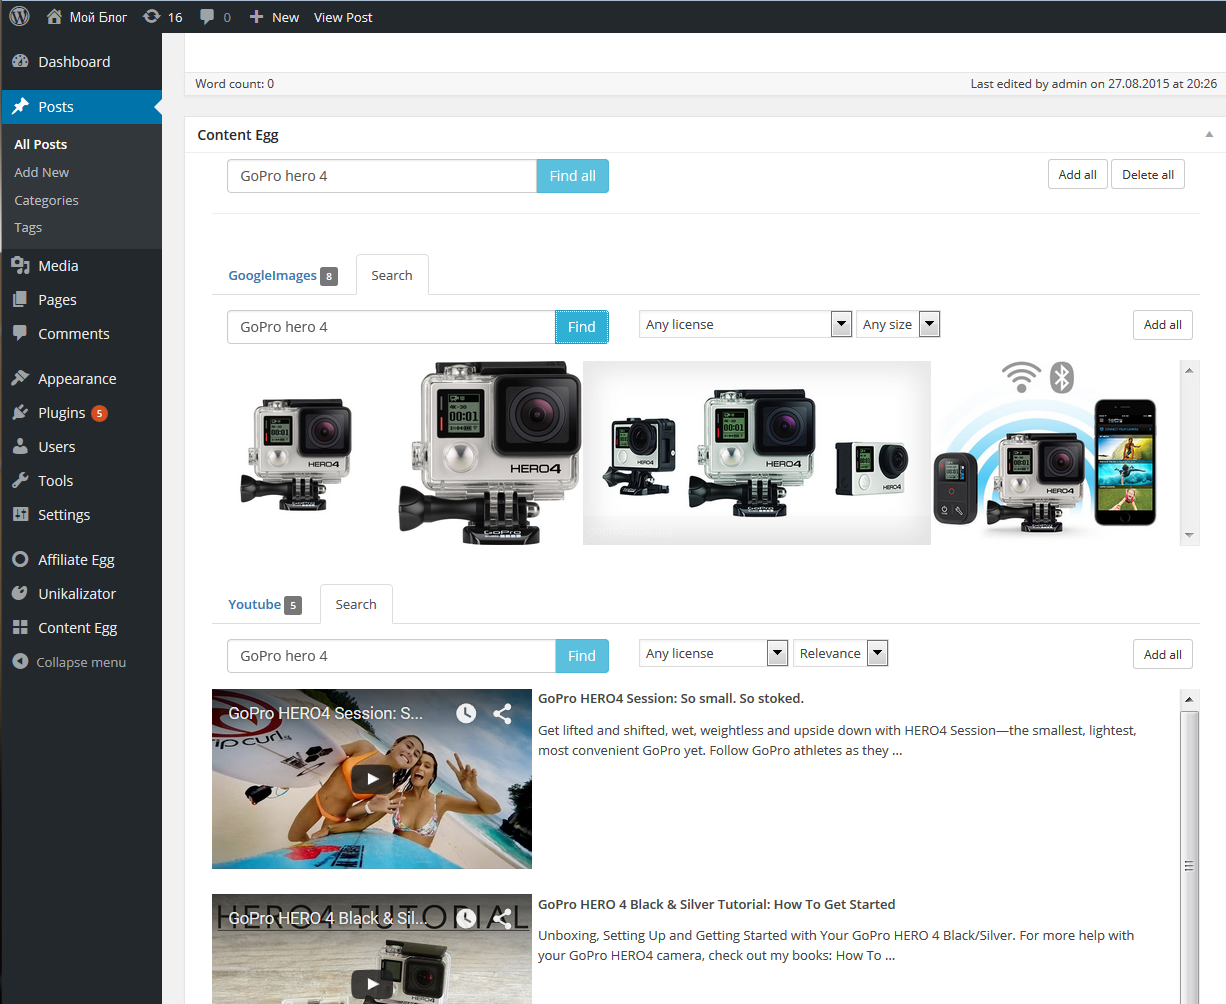This screenshot has height=1004, width=1226.
Task: Collapse the Content Egg panel
Action: point(1208,135)
